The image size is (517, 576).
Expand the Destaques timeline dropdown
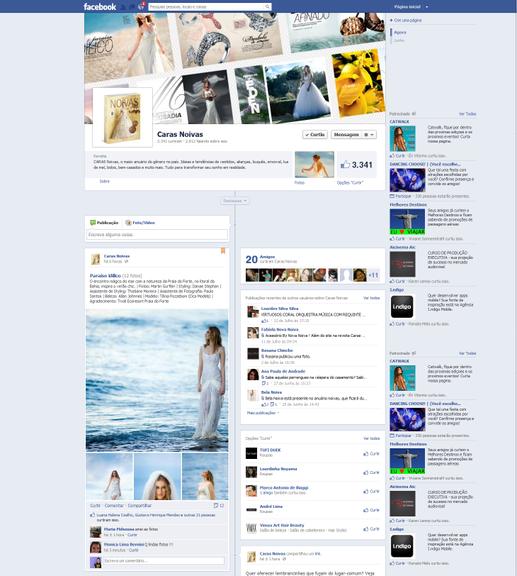click(235, 201)
